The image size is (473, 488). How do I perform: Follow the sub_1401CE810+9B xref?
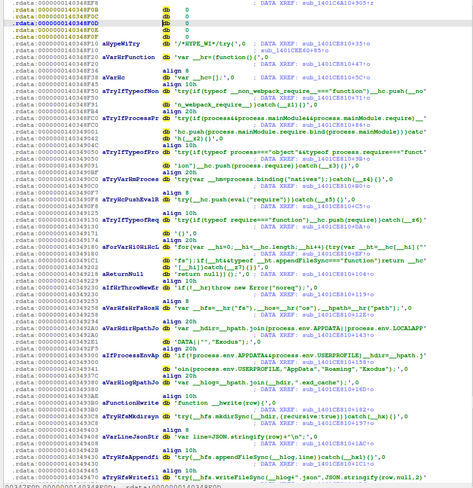click(336, 159)
